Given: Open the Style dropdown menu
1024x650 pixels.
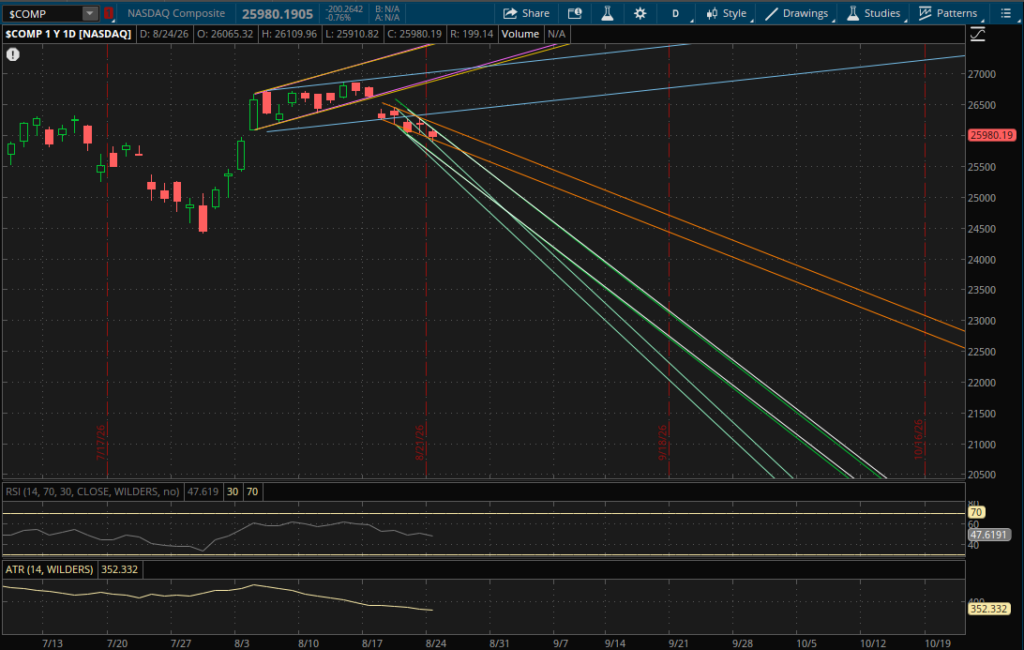Looking at the screenshot, I should (726, 13).
